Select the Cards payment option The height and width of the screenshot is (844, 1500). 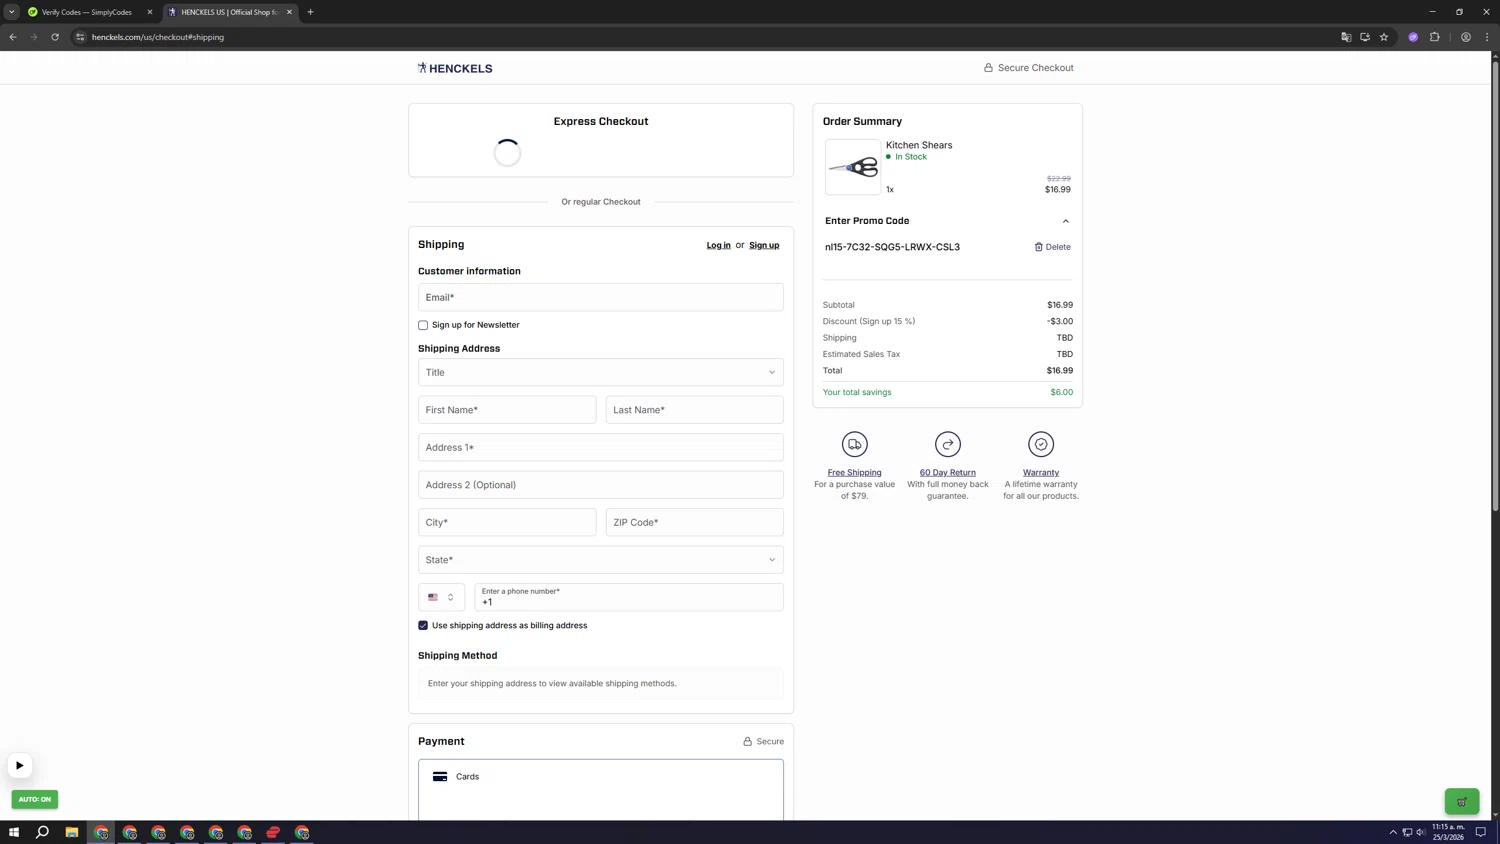click(x=601, y=790)
